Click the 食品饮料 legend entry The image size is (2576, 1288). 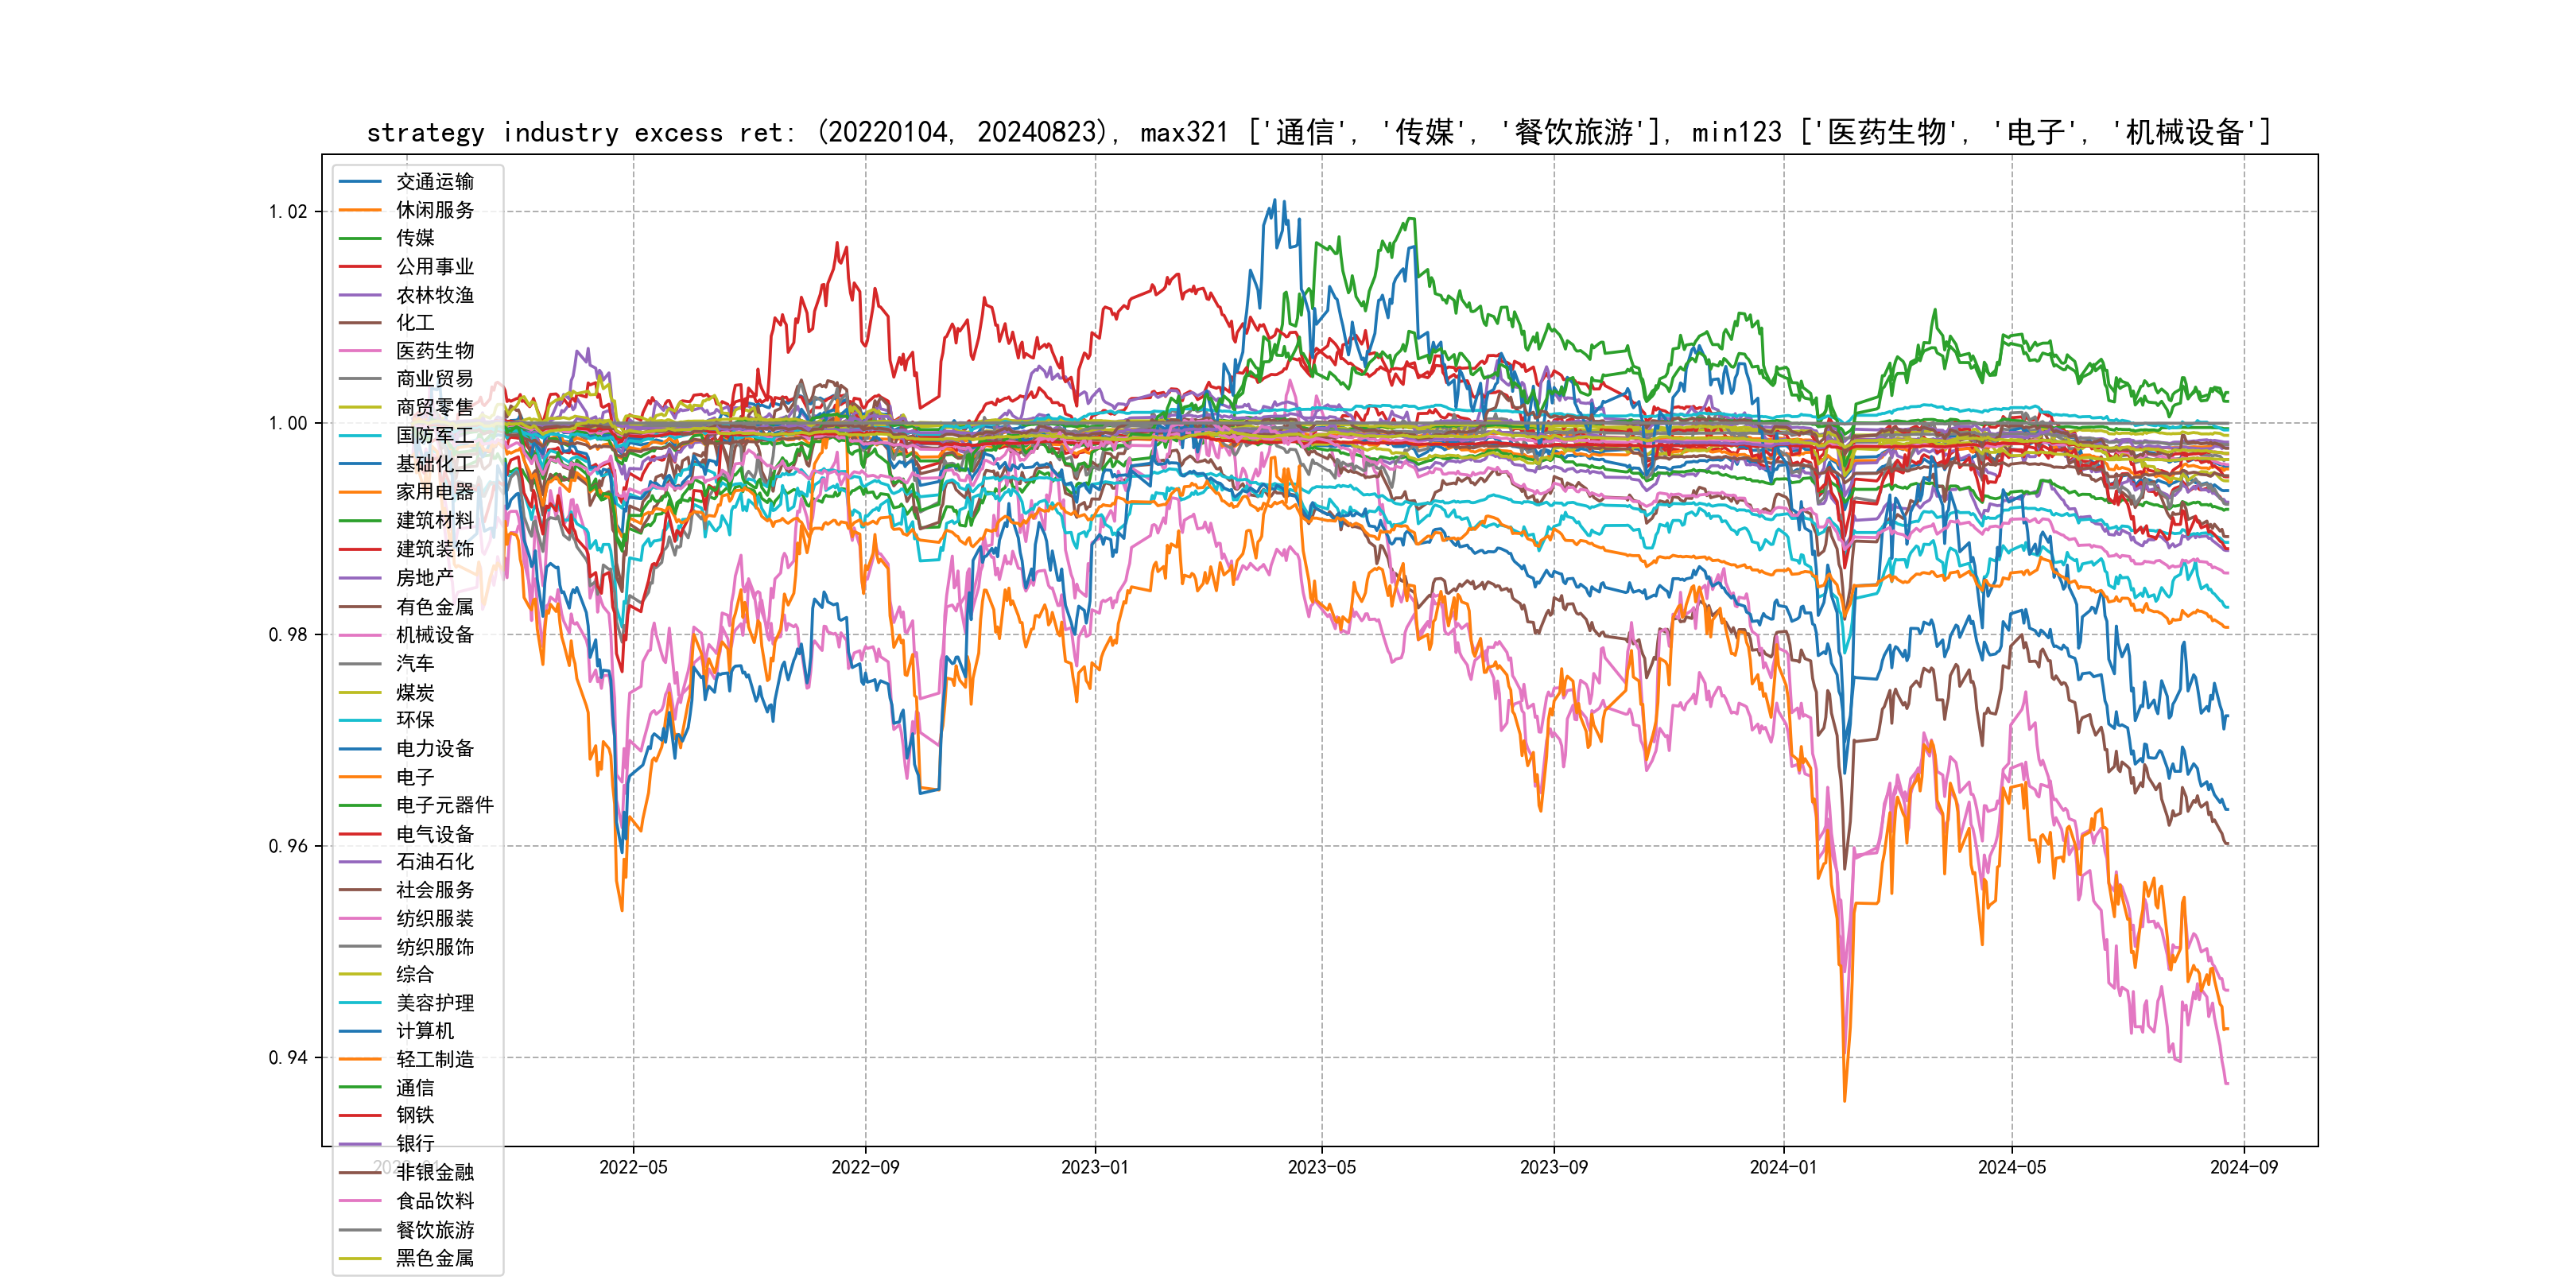(x=434, y=1201)
